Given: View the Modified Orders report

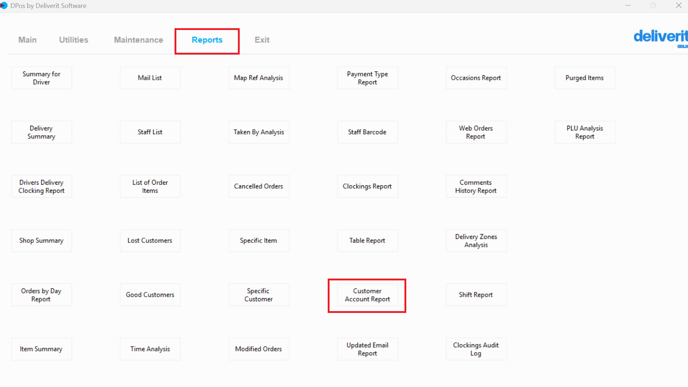Looking at the screenshot, I should pos(258,349).
